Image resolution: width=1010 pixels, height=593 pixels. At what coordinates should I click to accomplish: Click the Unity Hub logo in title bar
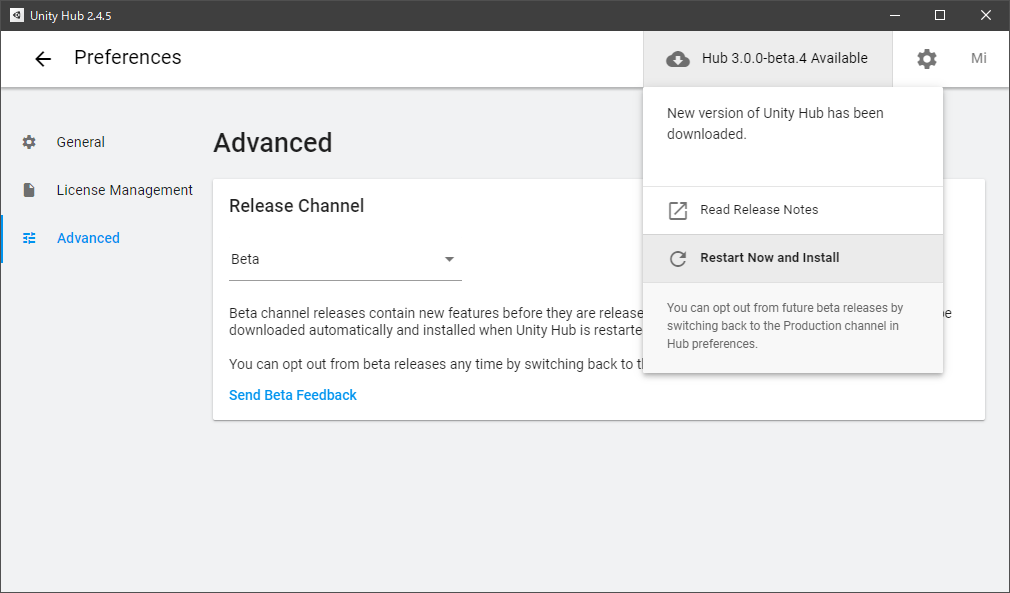pos(17,15)
